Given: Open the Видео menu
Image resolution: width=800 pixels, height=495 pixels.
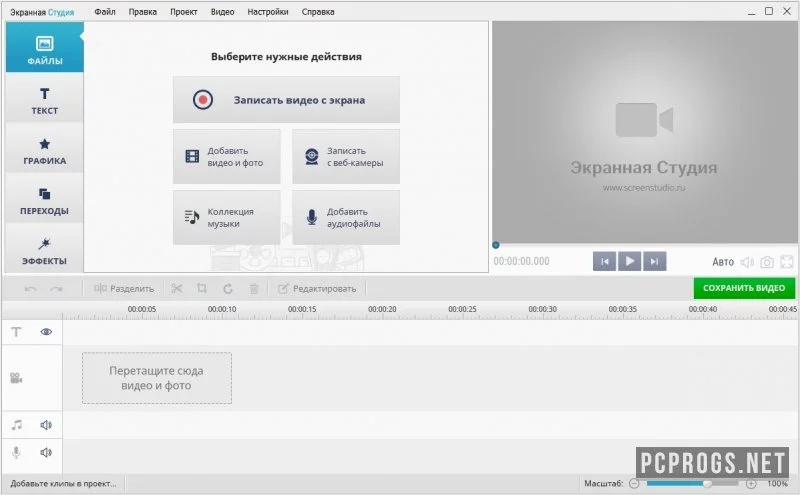Looking at the screenshot, I should tap(222, 12).
